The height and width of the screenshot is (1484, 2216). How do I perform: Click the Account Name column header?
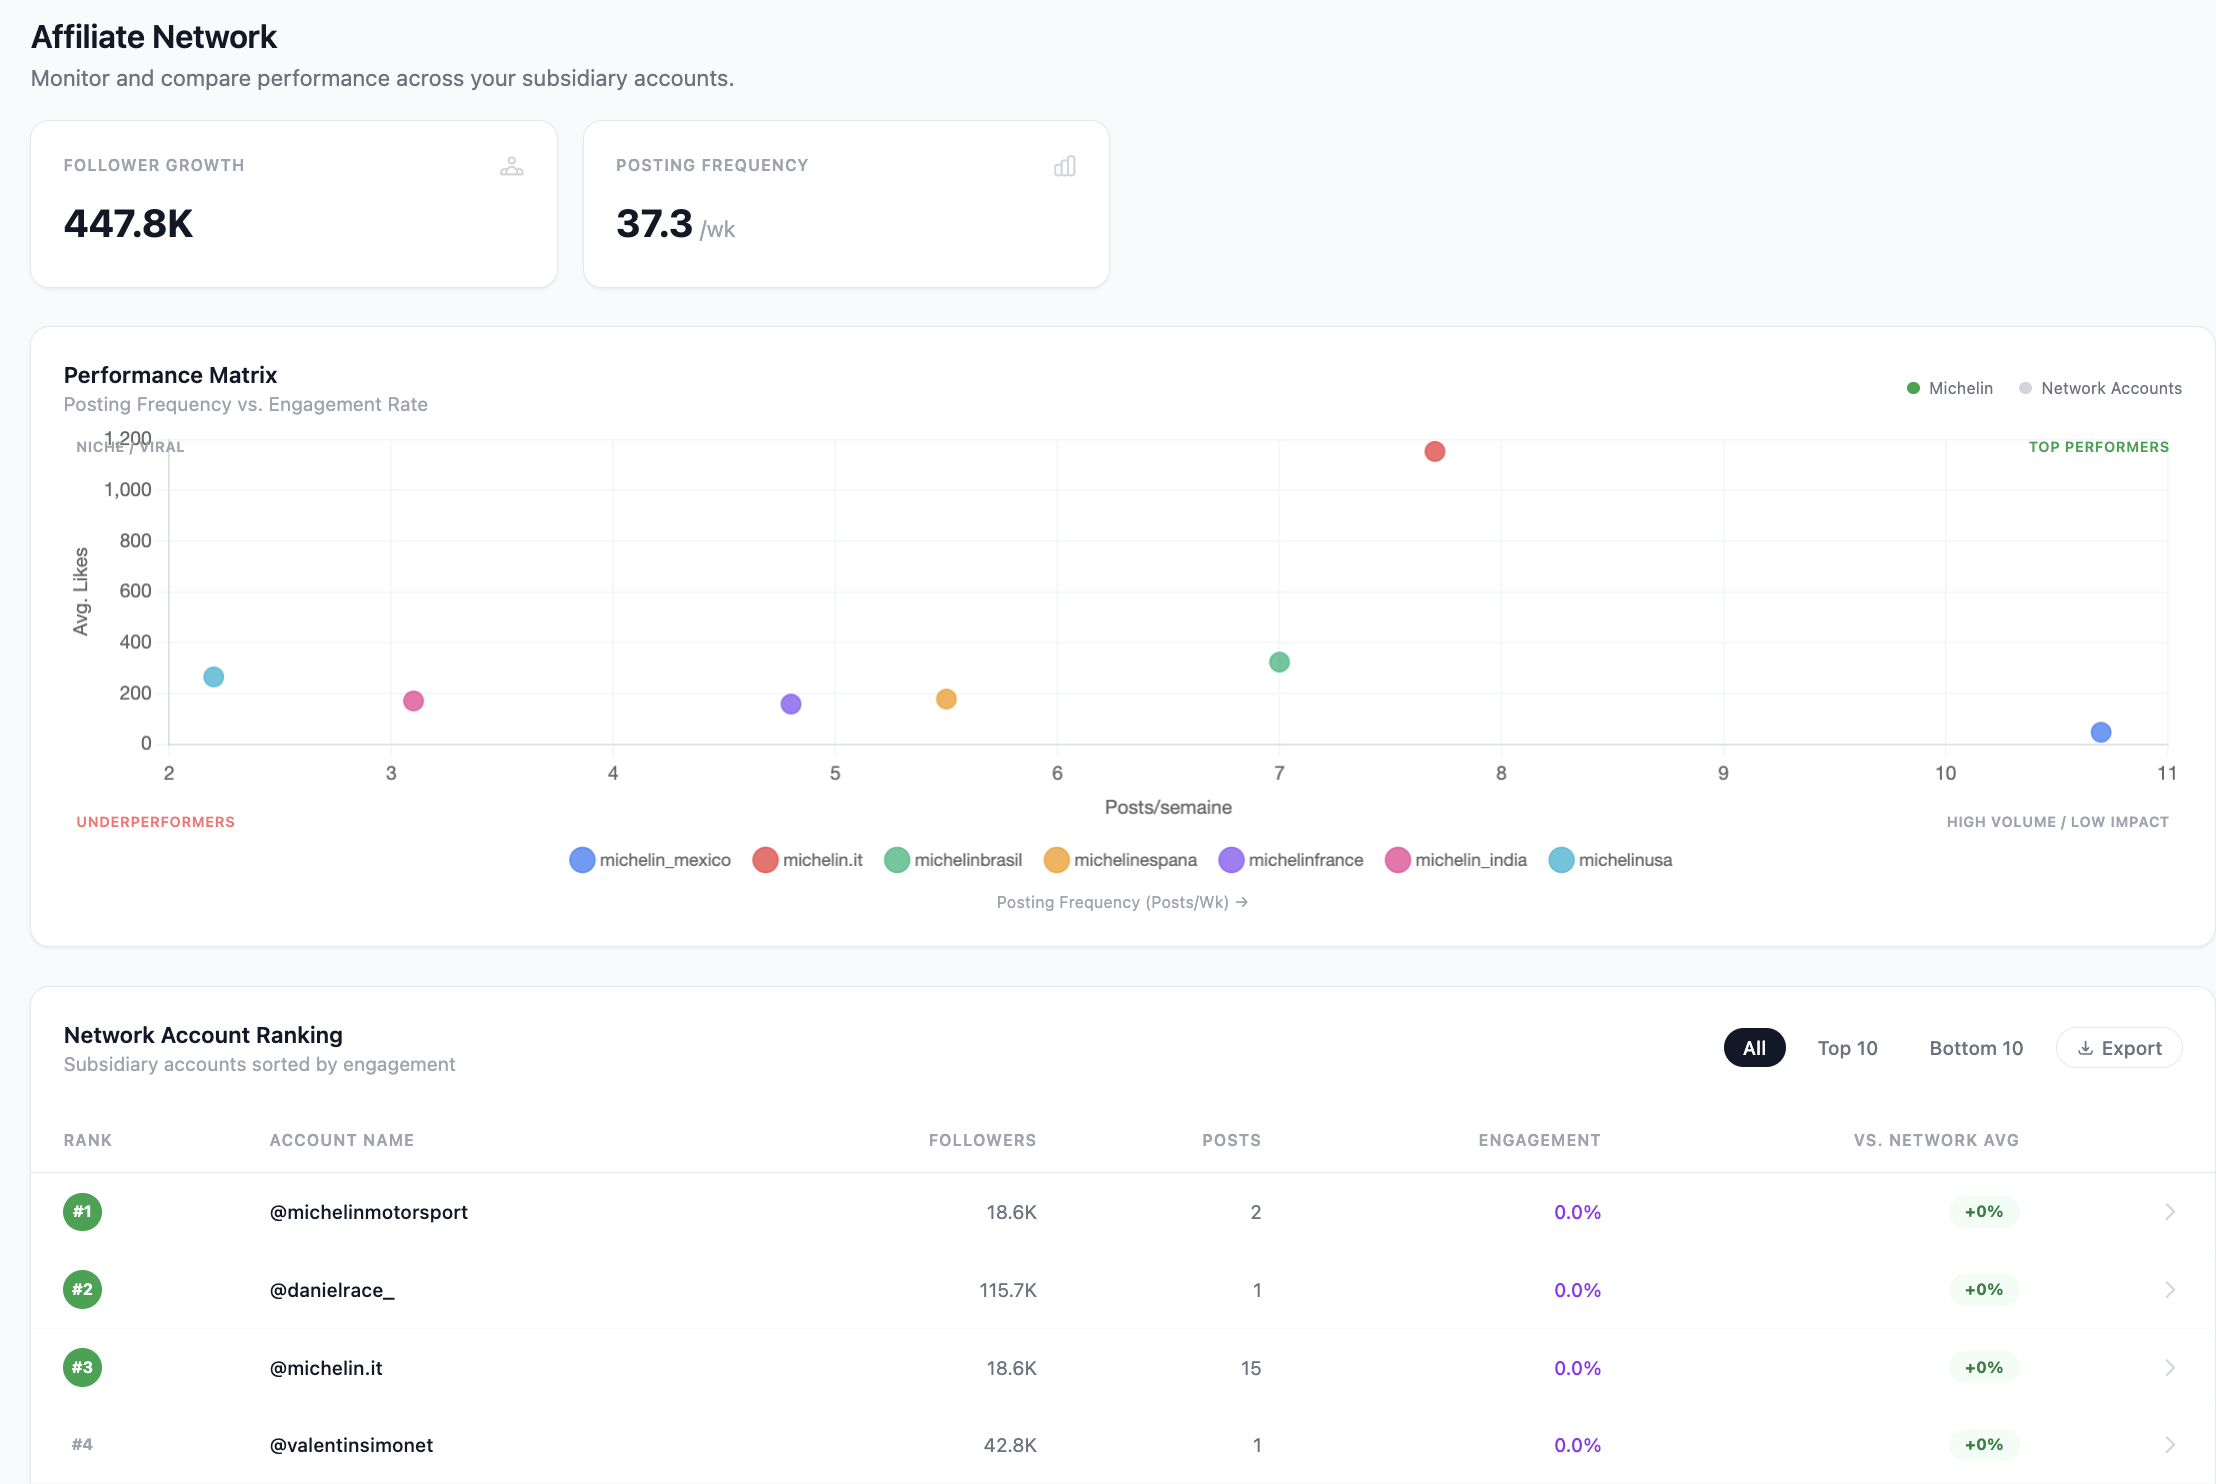coord(342,1140)
